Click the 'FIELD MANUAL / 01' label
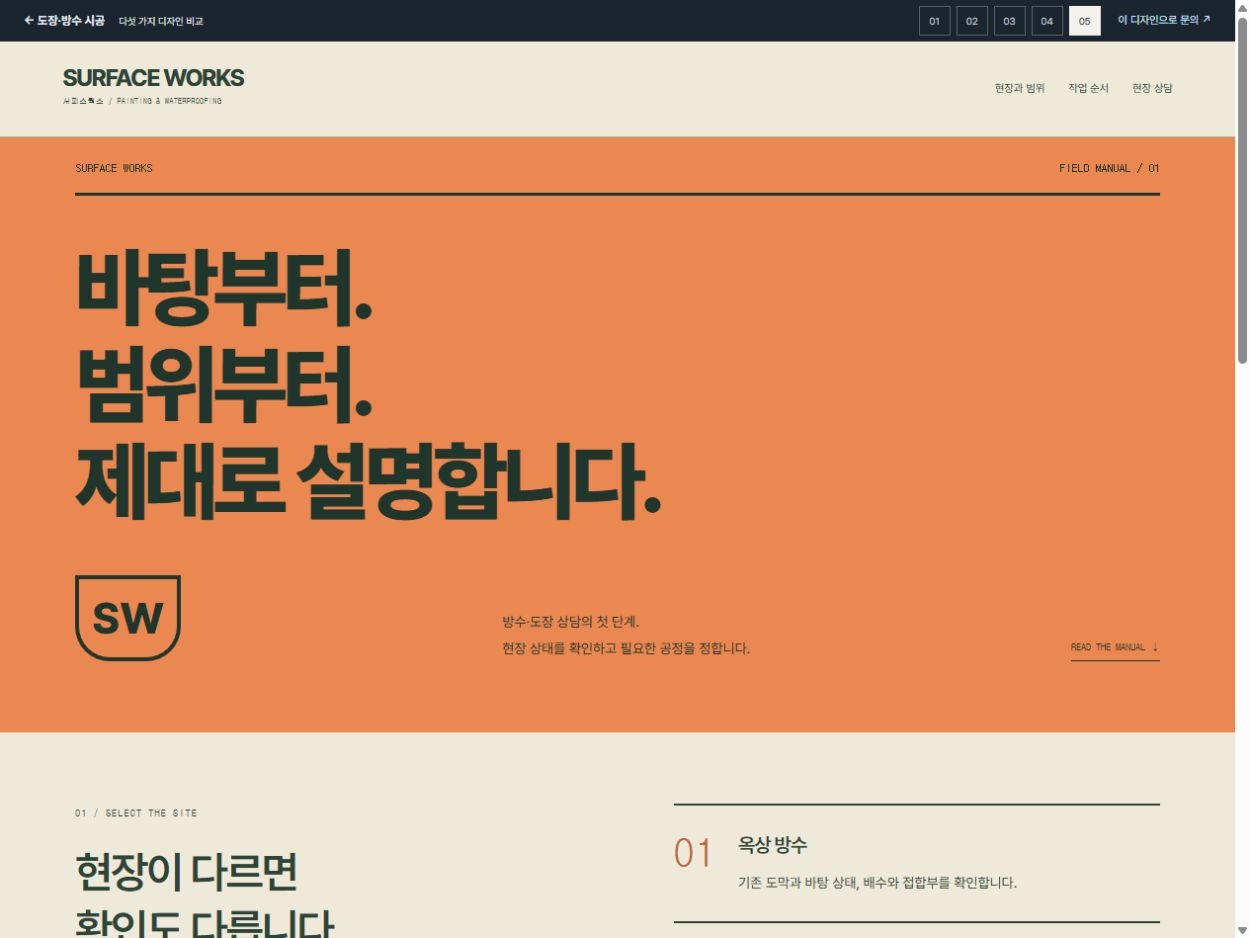 [x=1109, y=168]
